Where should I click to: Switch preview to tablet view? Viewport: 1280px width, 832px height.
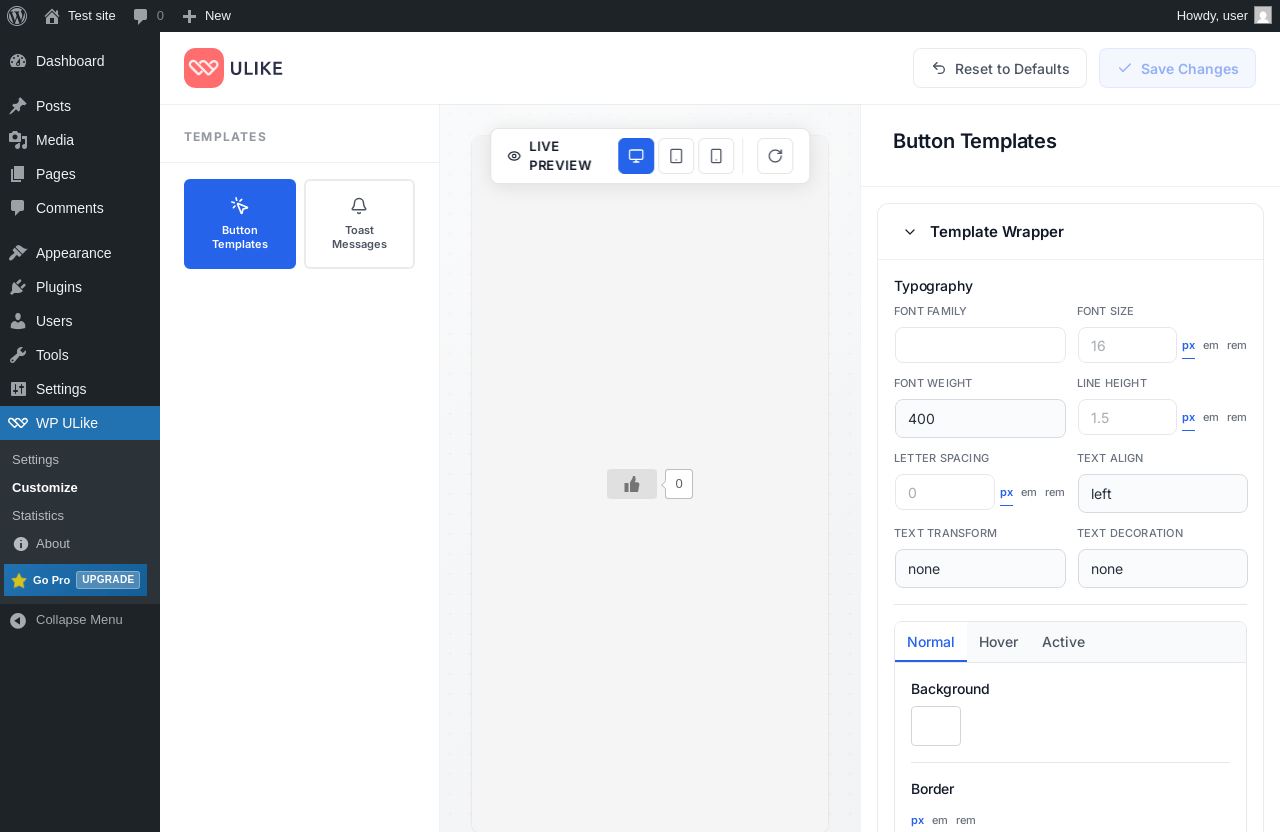point(676,156)
